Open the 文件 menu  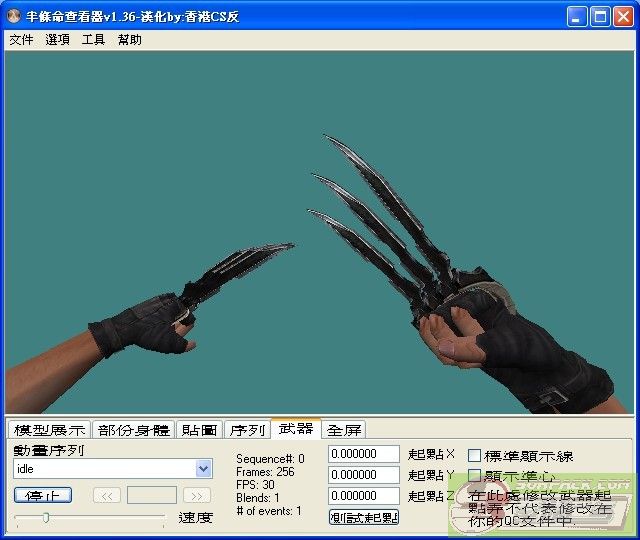pyautogui.click(x=21, y=40)
